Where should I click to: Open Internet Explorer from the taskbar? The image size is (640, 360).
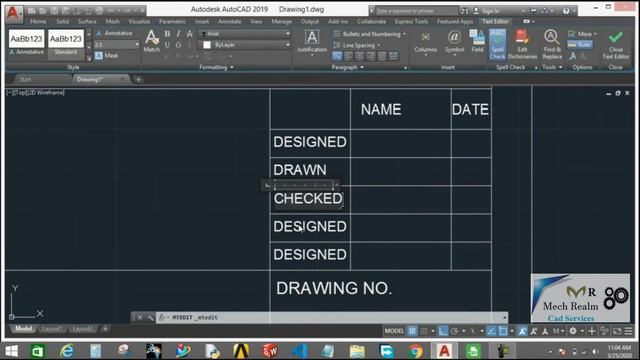pyautogui.click(x=67, y=351)
